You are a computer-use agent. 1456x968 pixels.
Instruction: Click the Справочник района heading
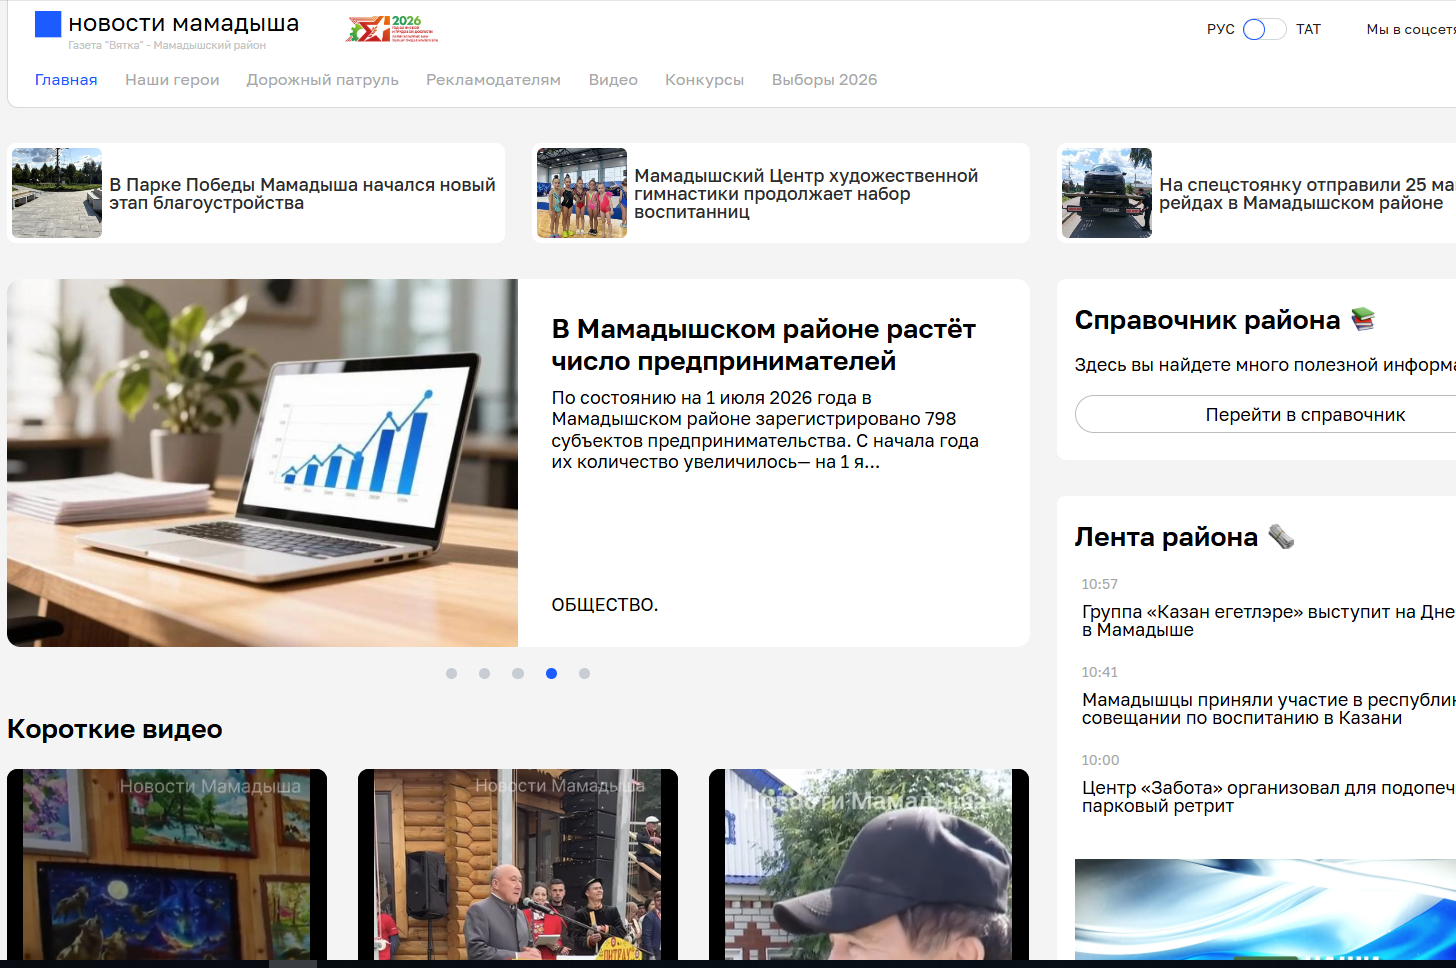[1207, 320]
